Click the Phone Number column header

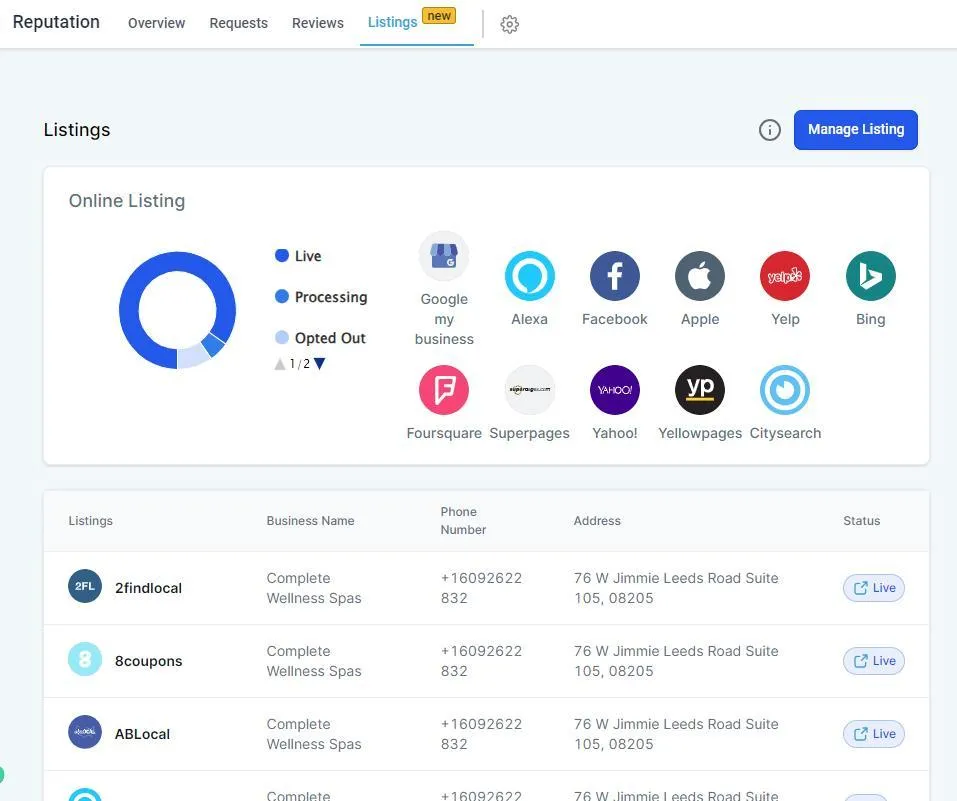(x=463, y=521)
